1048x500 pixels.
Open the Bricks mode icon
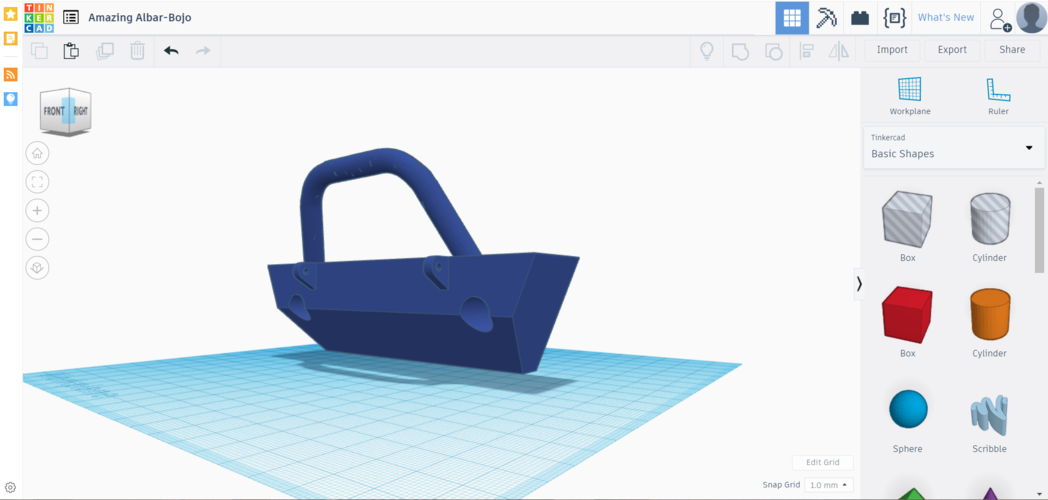click(860, 18)
